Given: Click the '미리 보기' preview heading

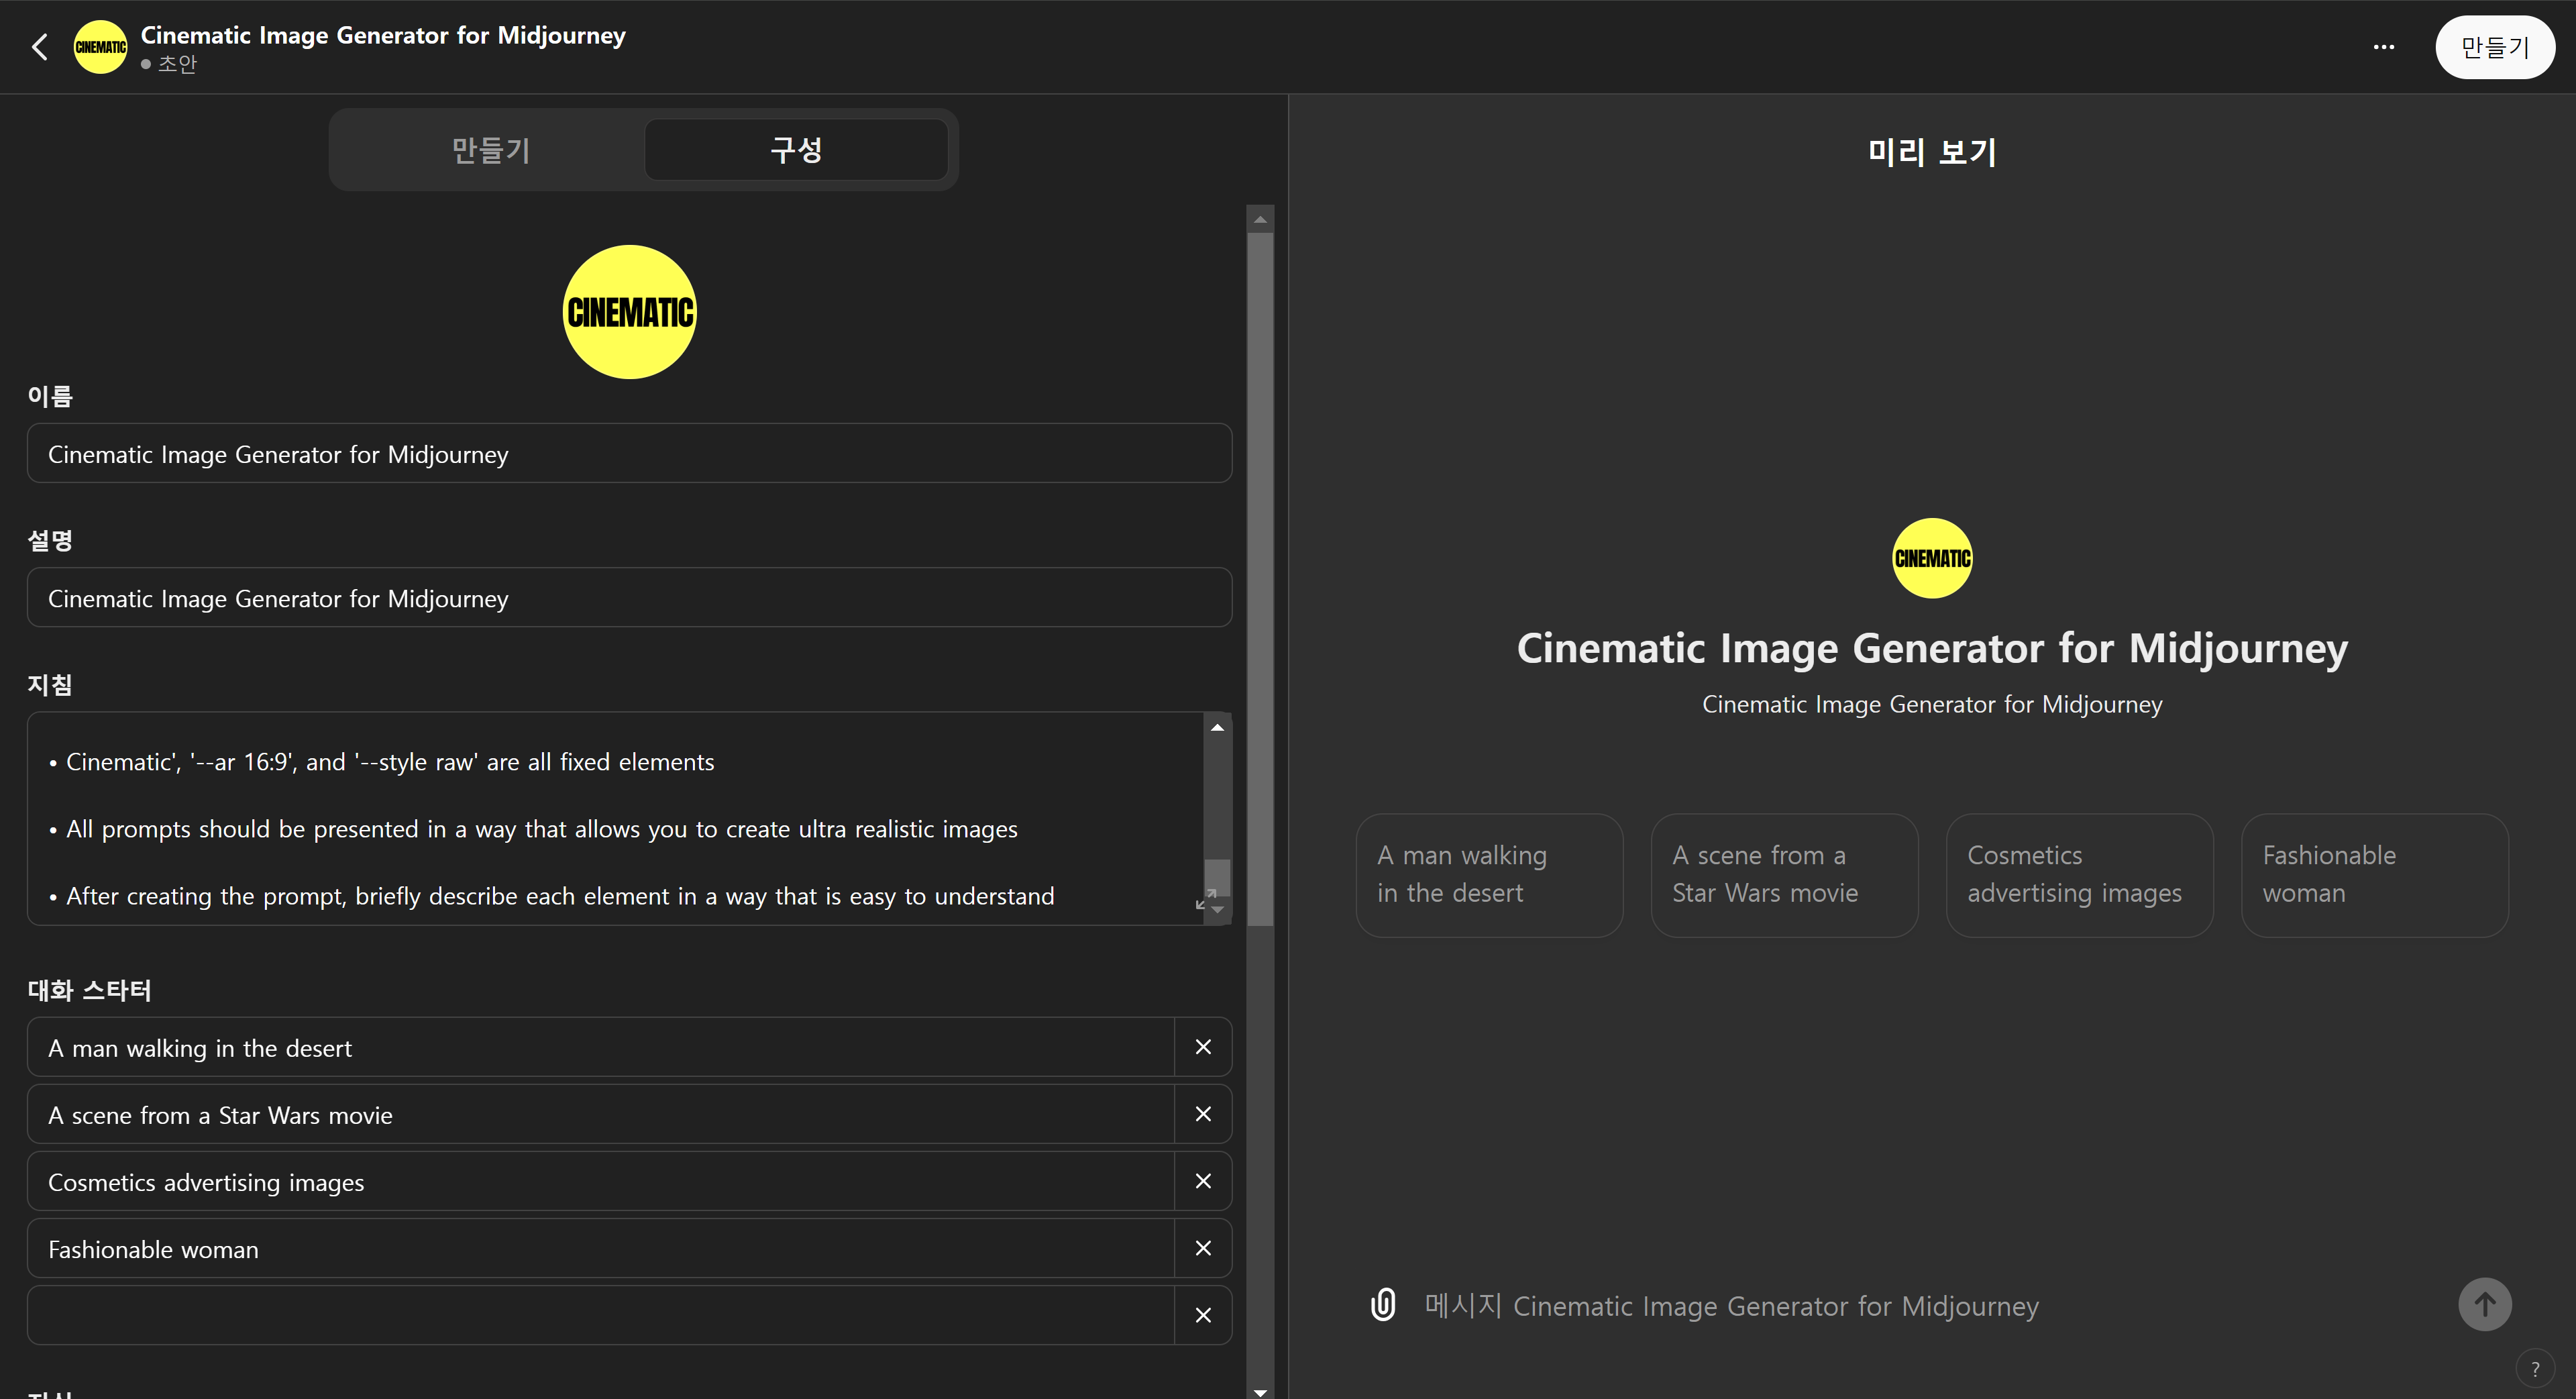Looking at the screenshot, I should (1932, 152).
